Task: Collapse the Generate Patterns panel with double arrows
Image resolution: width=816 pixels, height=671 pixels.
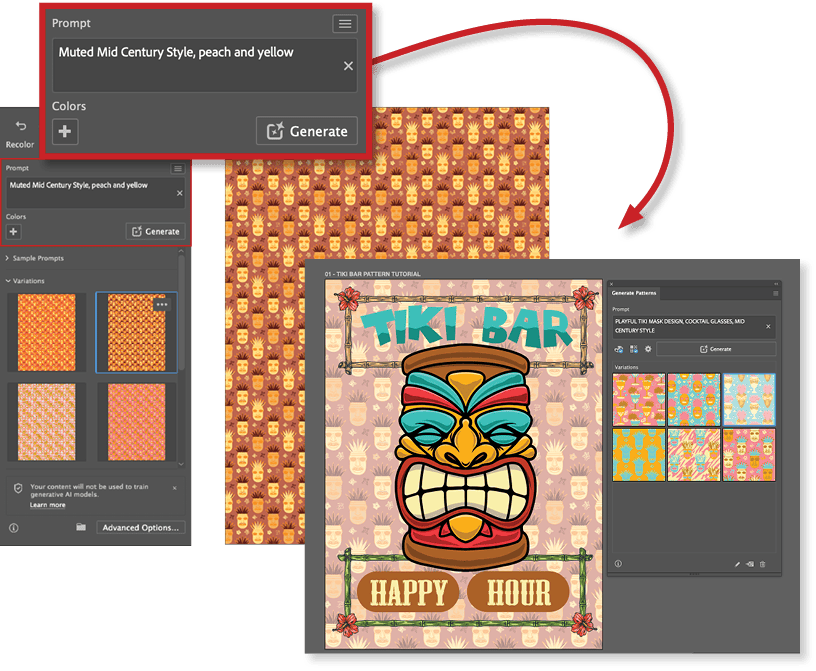Action: click(775, 283)
